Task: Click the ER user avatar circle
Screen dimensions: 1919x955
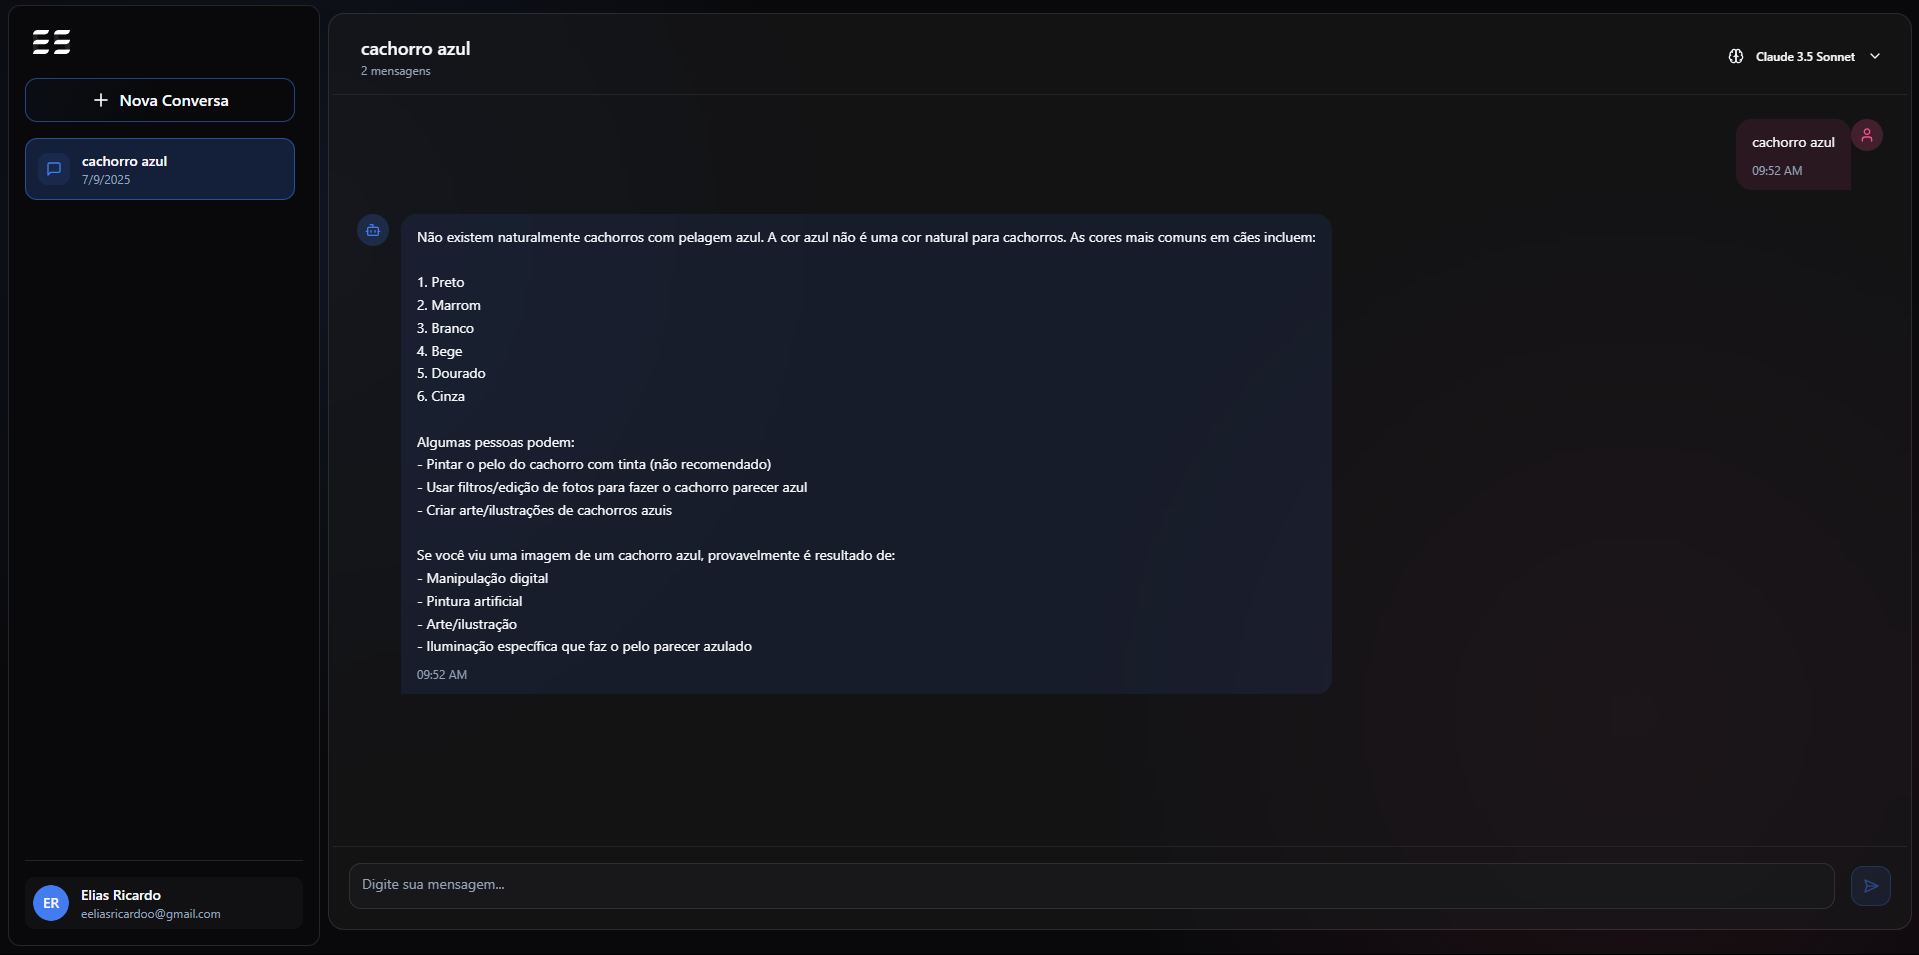Action: point(51,903)
